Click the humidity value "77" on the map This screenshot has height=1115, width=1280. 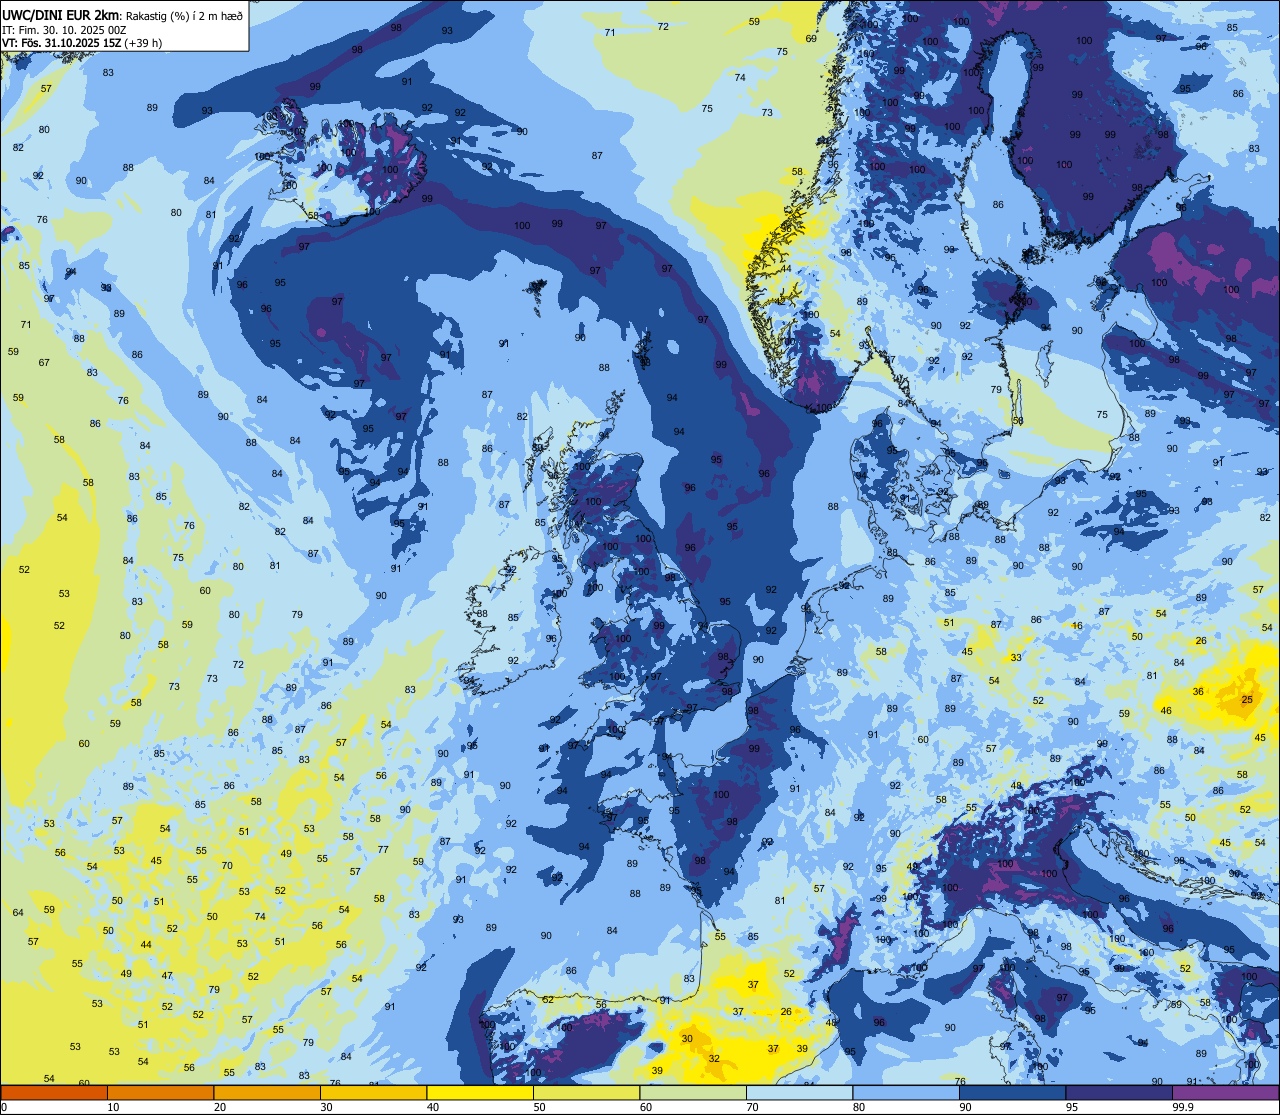pyautogui.click(x=383, y=849)
